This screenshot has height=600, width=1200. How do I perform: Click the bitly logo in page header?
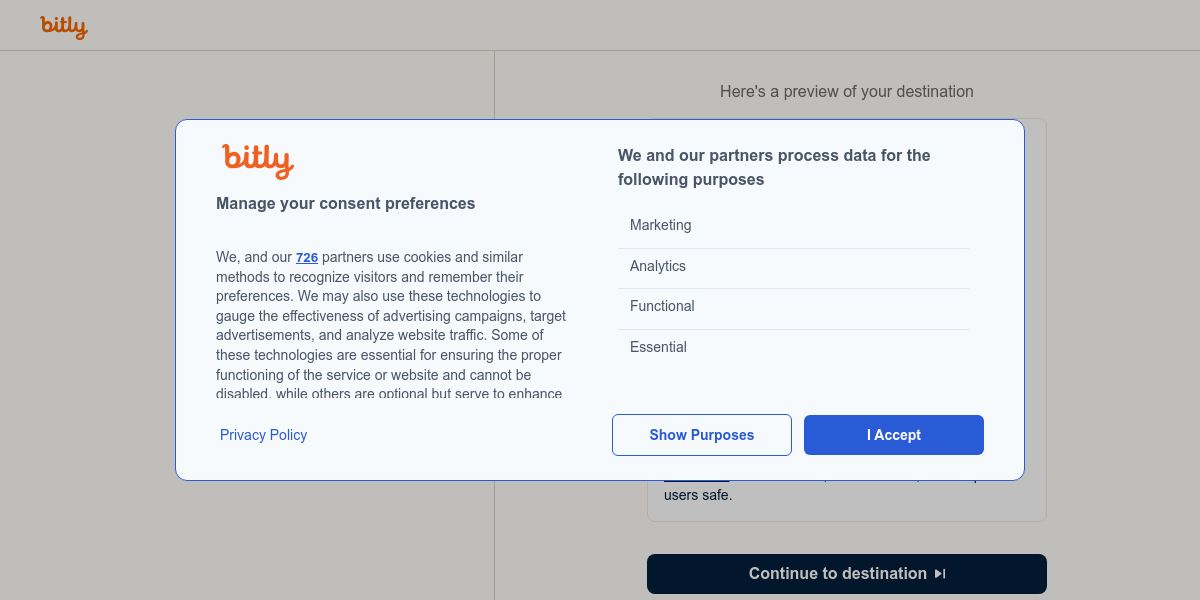(64, 27)
